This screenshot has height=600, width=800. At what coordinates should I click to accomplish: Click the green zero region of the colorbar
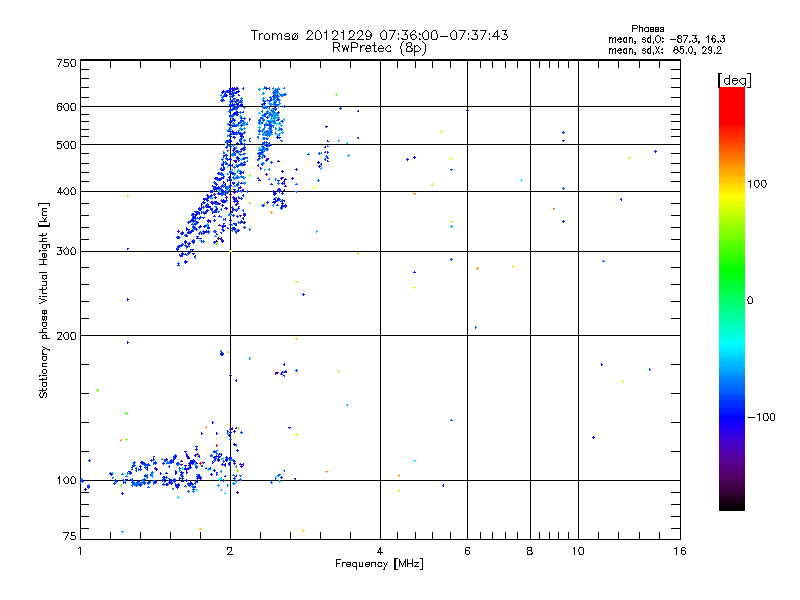[732, 300]
